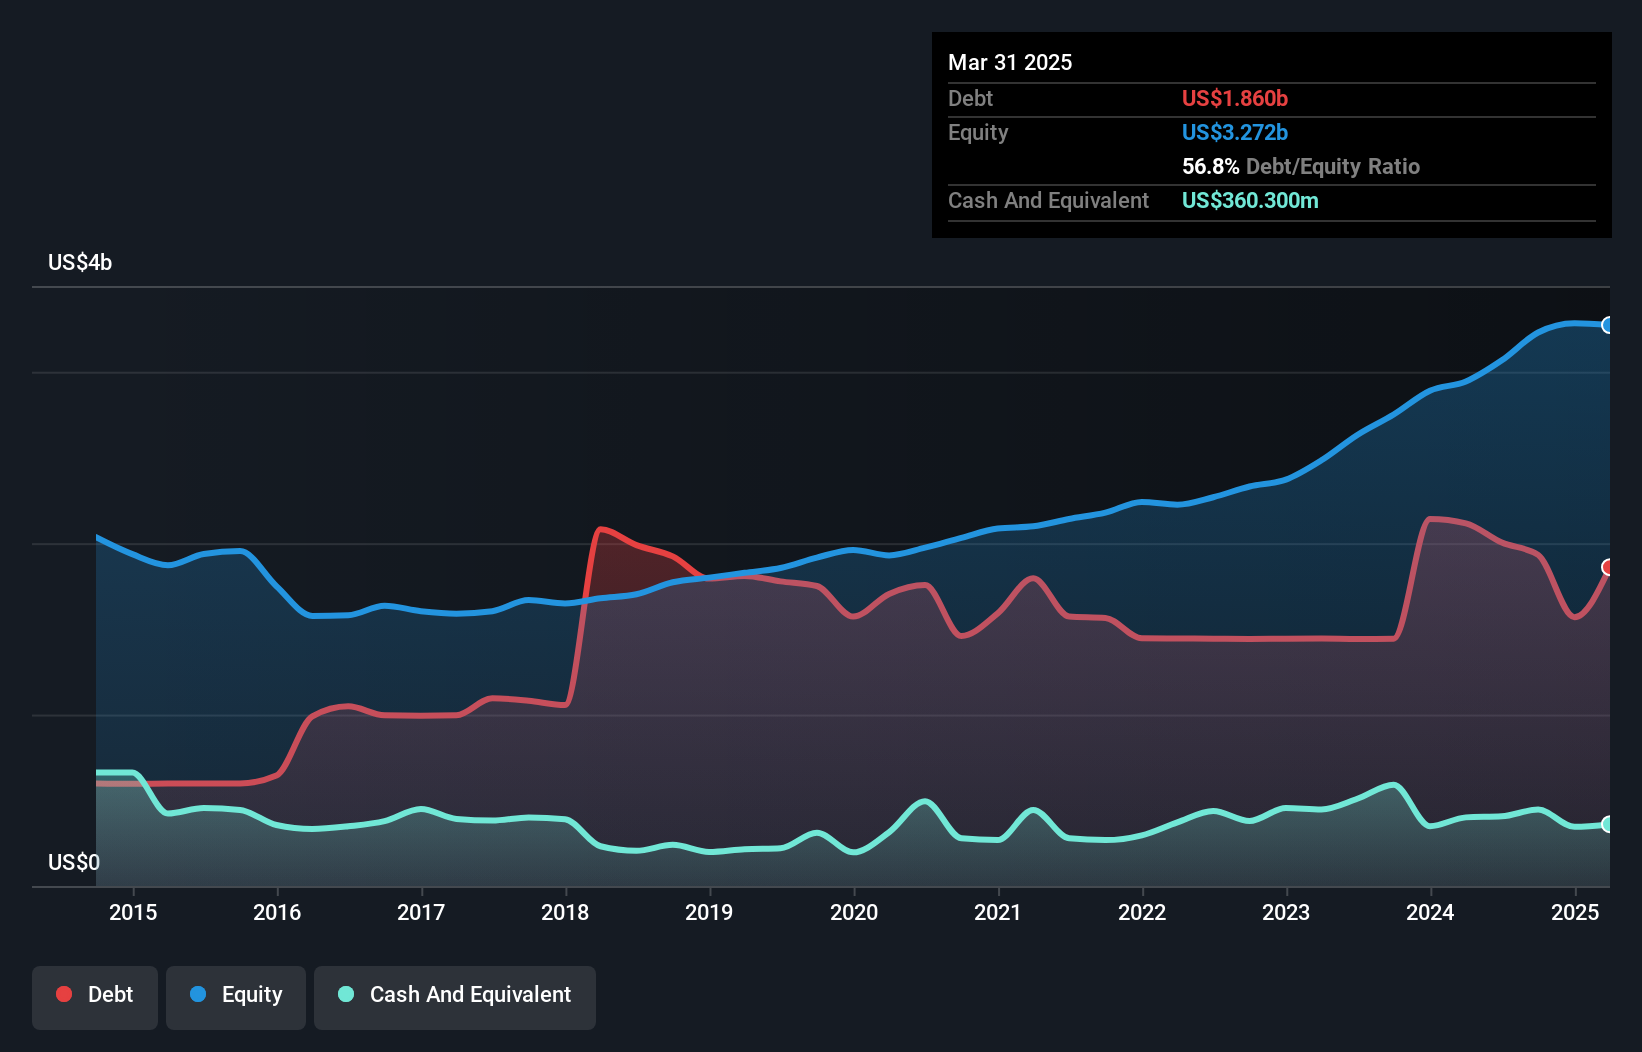1642x1052 pixels.
Task: Click the 2015 x-axis label
Action: tap(133, 912)
